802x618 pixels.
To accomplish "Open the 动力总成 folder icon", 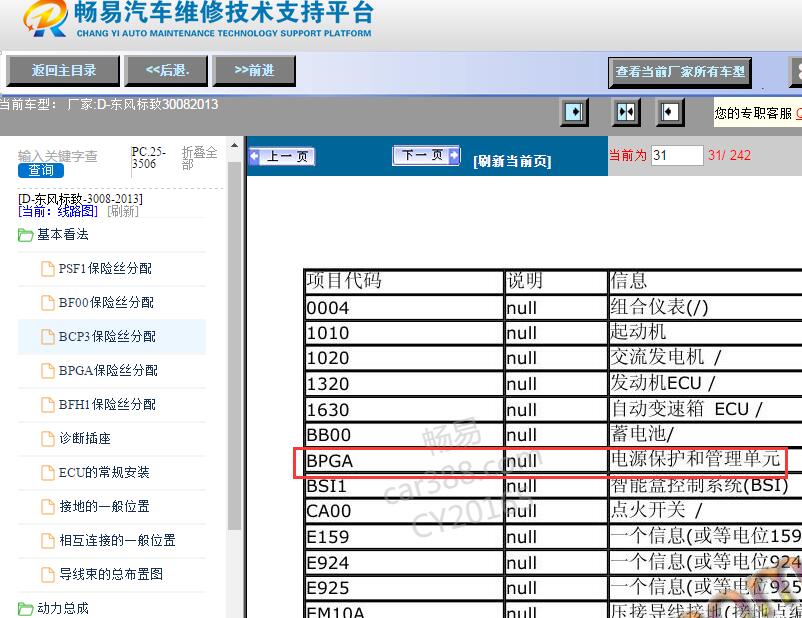I will 26,609.
